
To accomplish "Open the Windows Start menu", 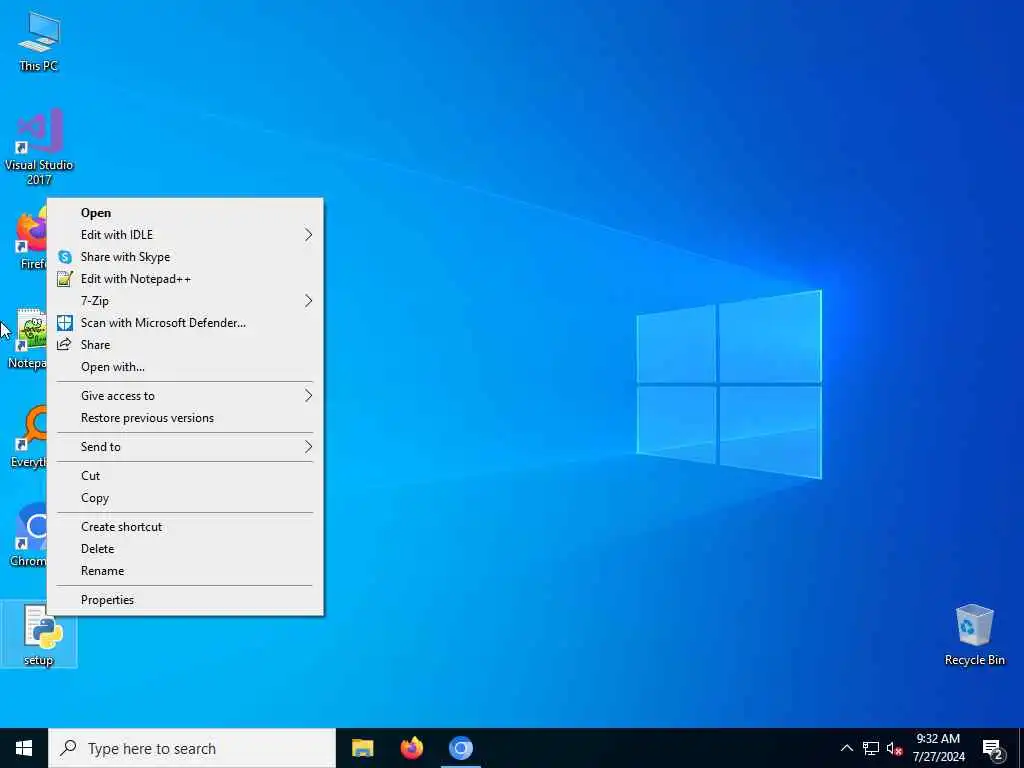I will pyautogui.click(x=24, y=748).
